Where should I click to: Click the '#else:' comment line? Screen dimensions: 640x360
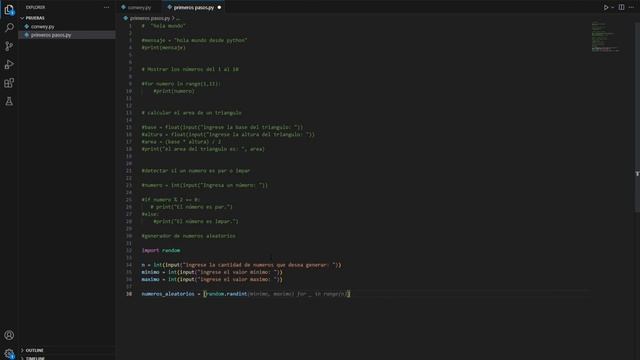150,214
